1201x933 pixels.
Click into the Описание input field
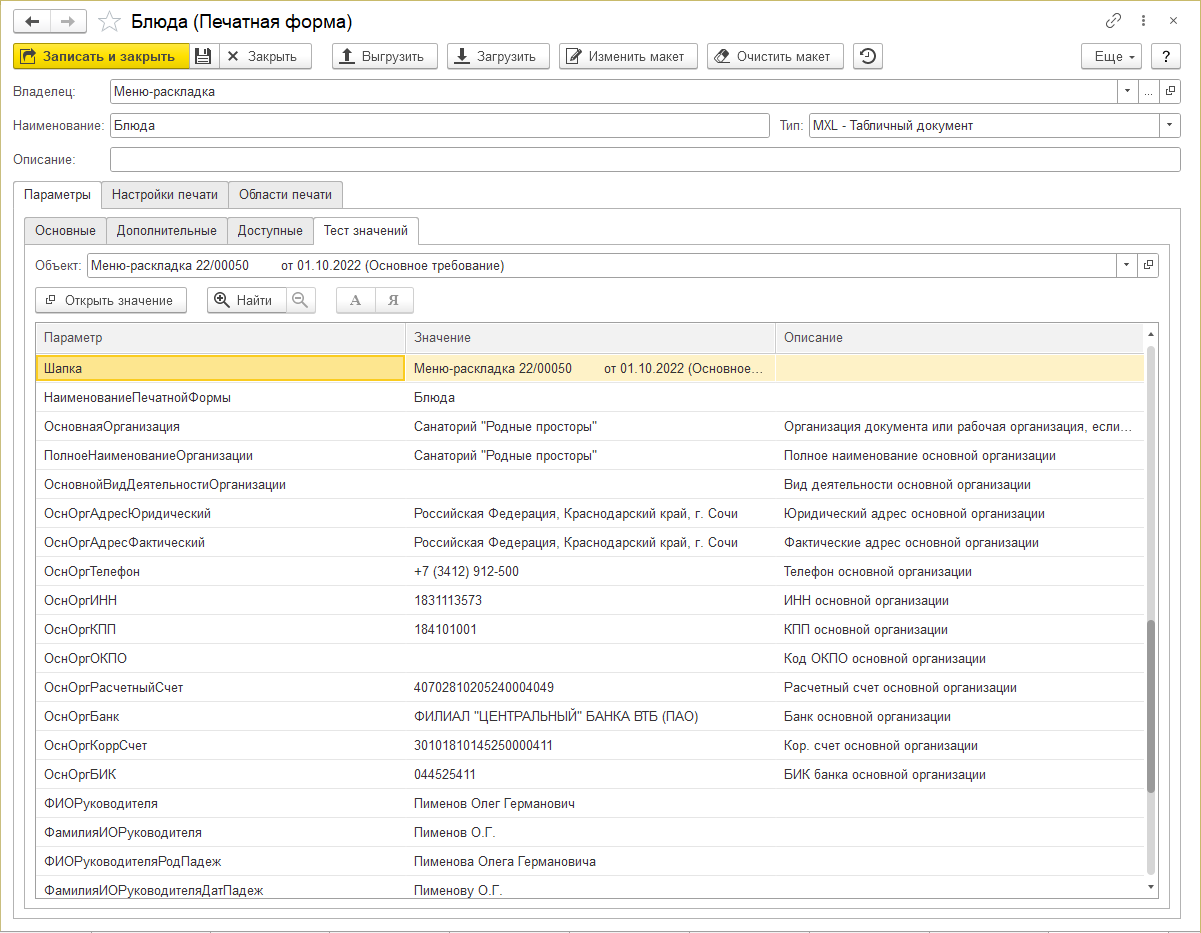pyautogui.click(x=645, y=160)
